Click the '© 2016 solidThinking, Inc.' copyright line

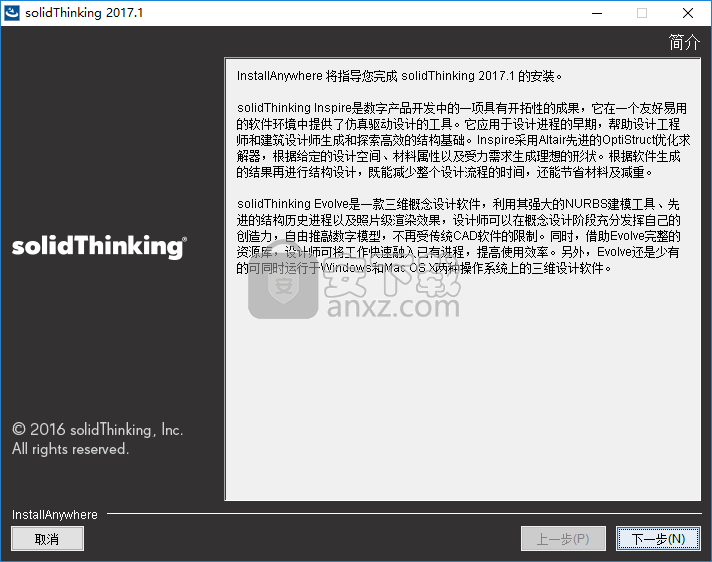pyautogui.click(x=98, y=429)
